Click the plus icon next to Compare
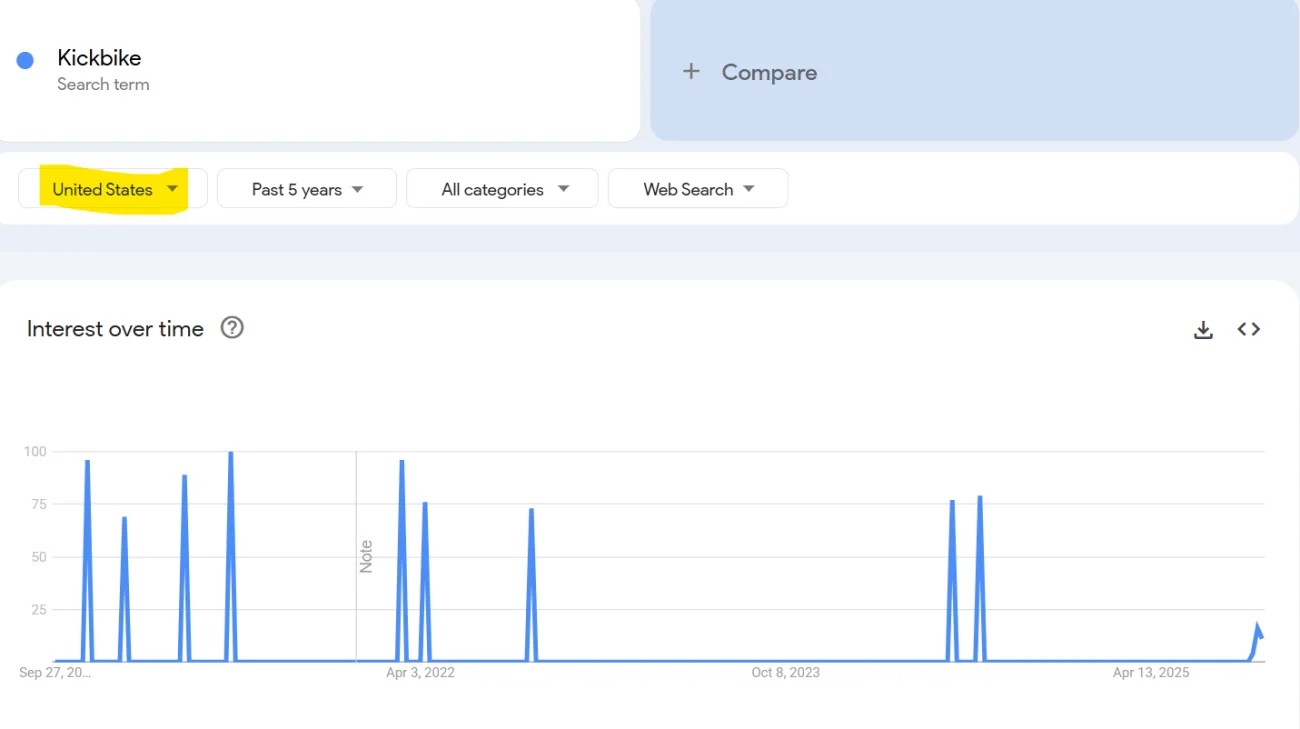This screenshot has width=1300, height=729. click(691, 72)
